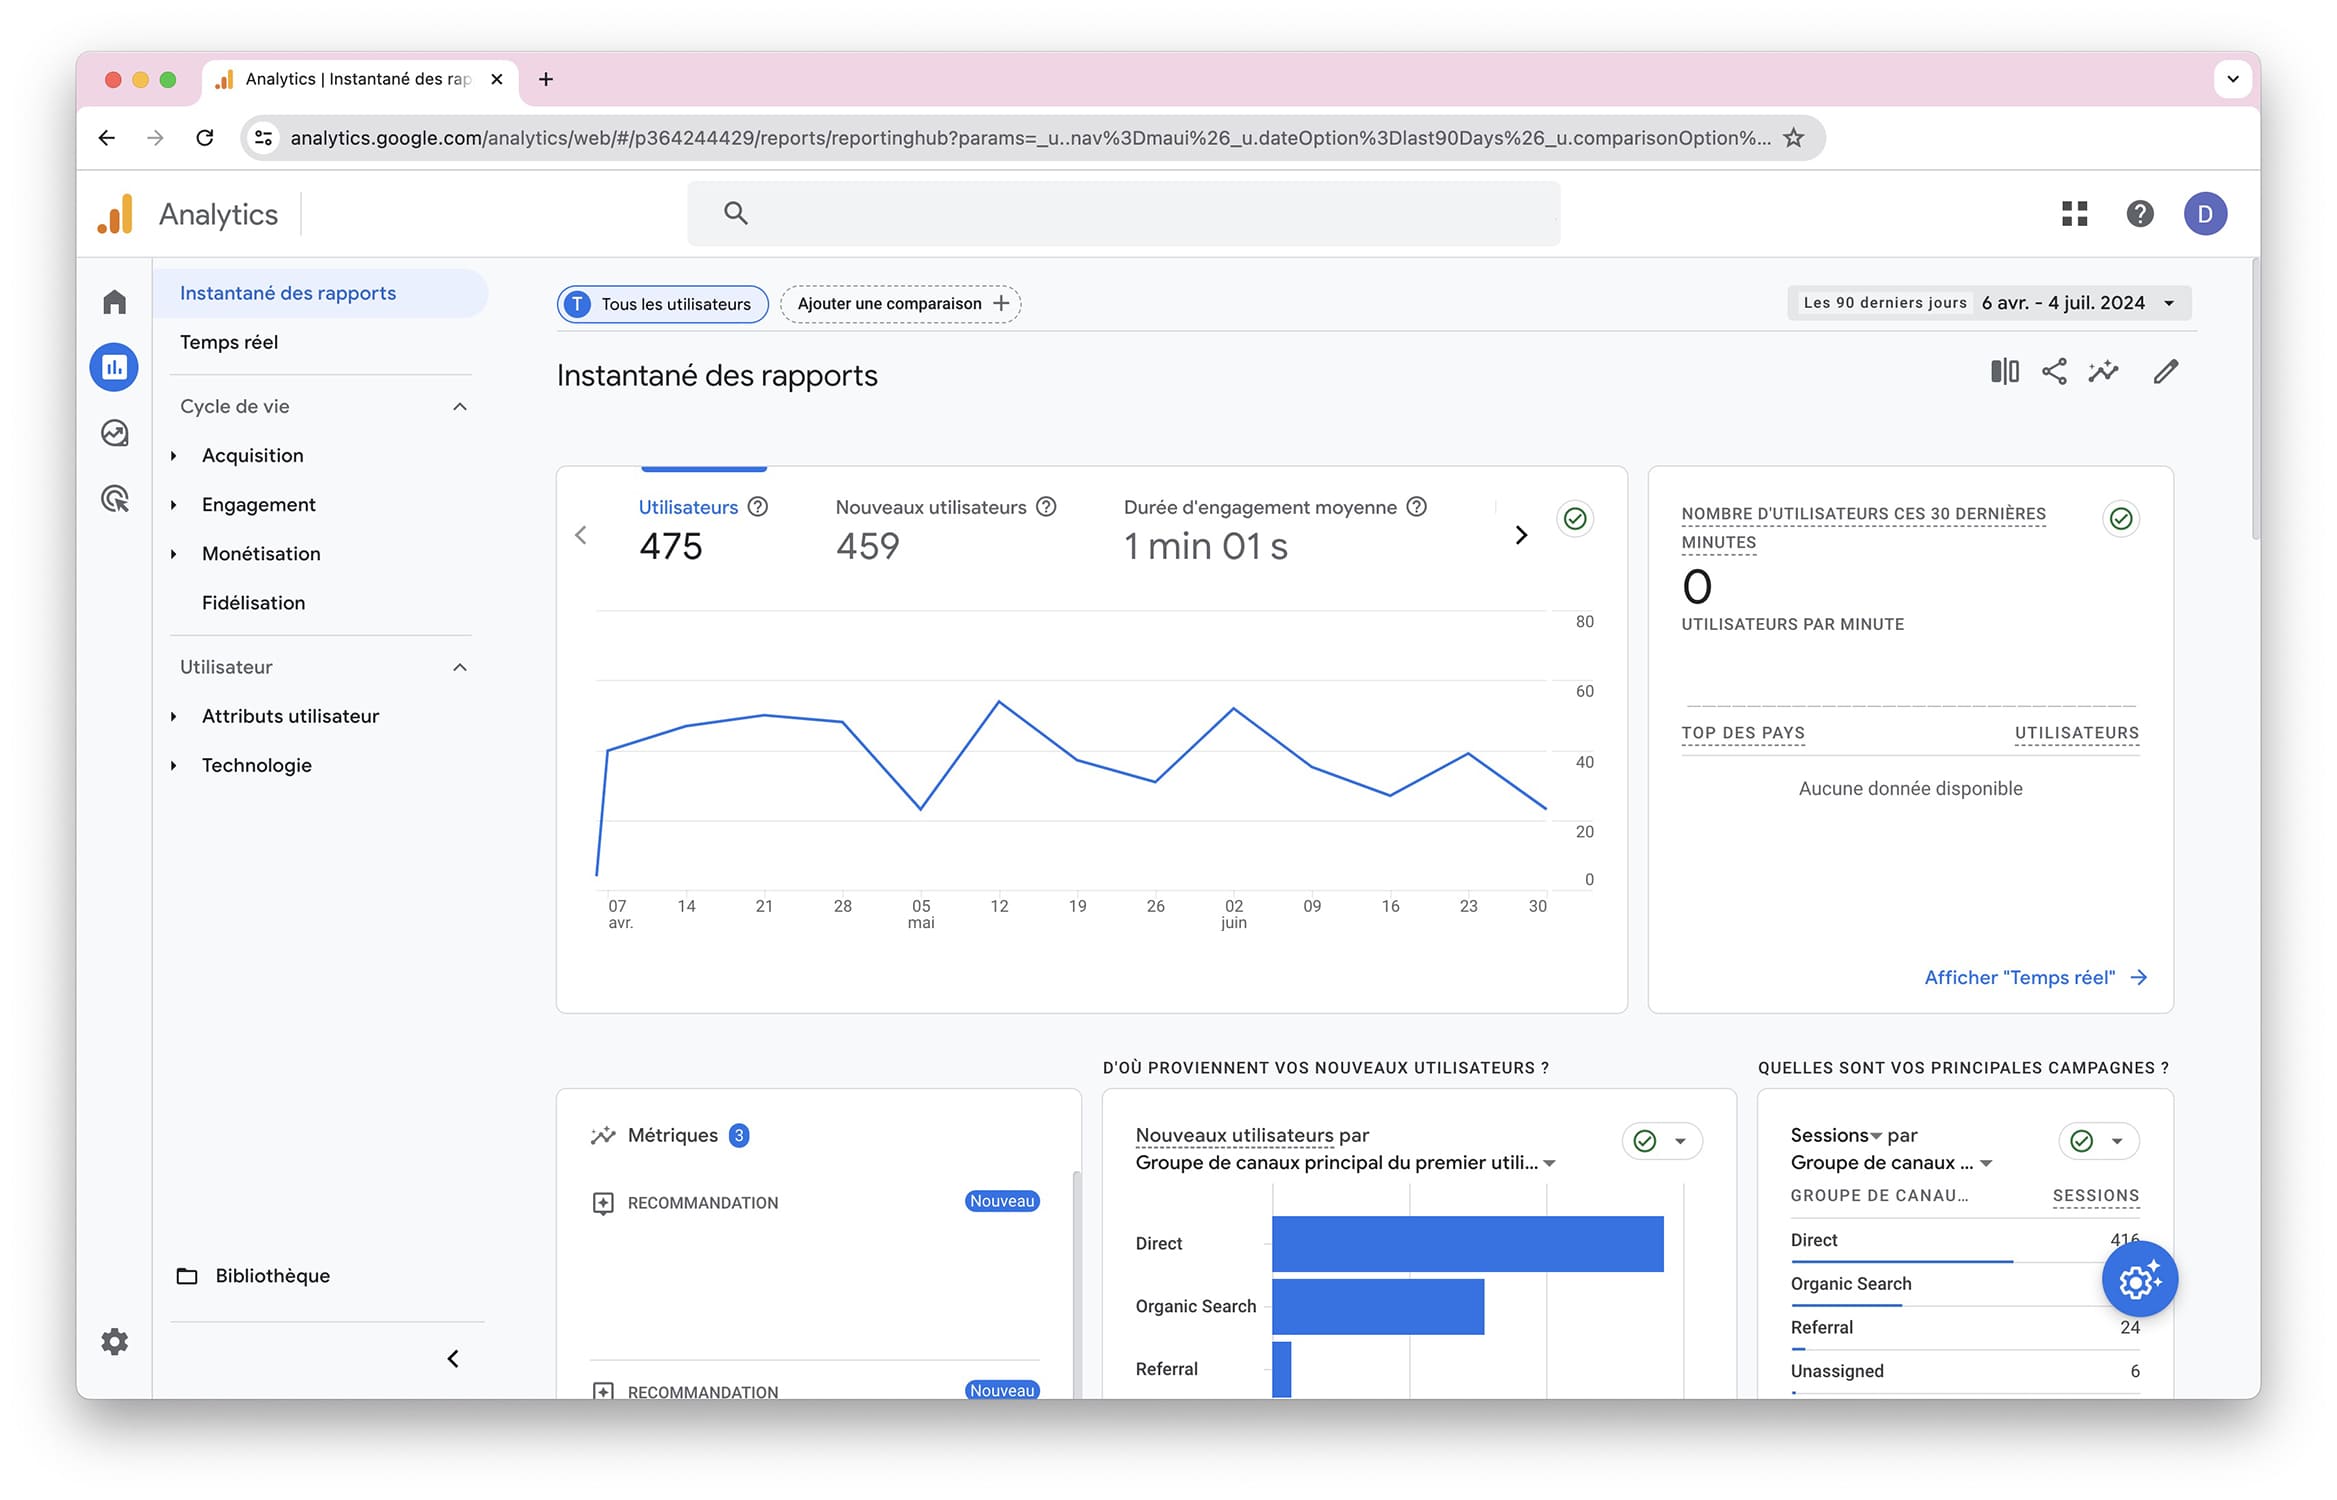Click Ajouter une comparaison button
Screen dimensions: 2337x1500
[x=900, y=304]
